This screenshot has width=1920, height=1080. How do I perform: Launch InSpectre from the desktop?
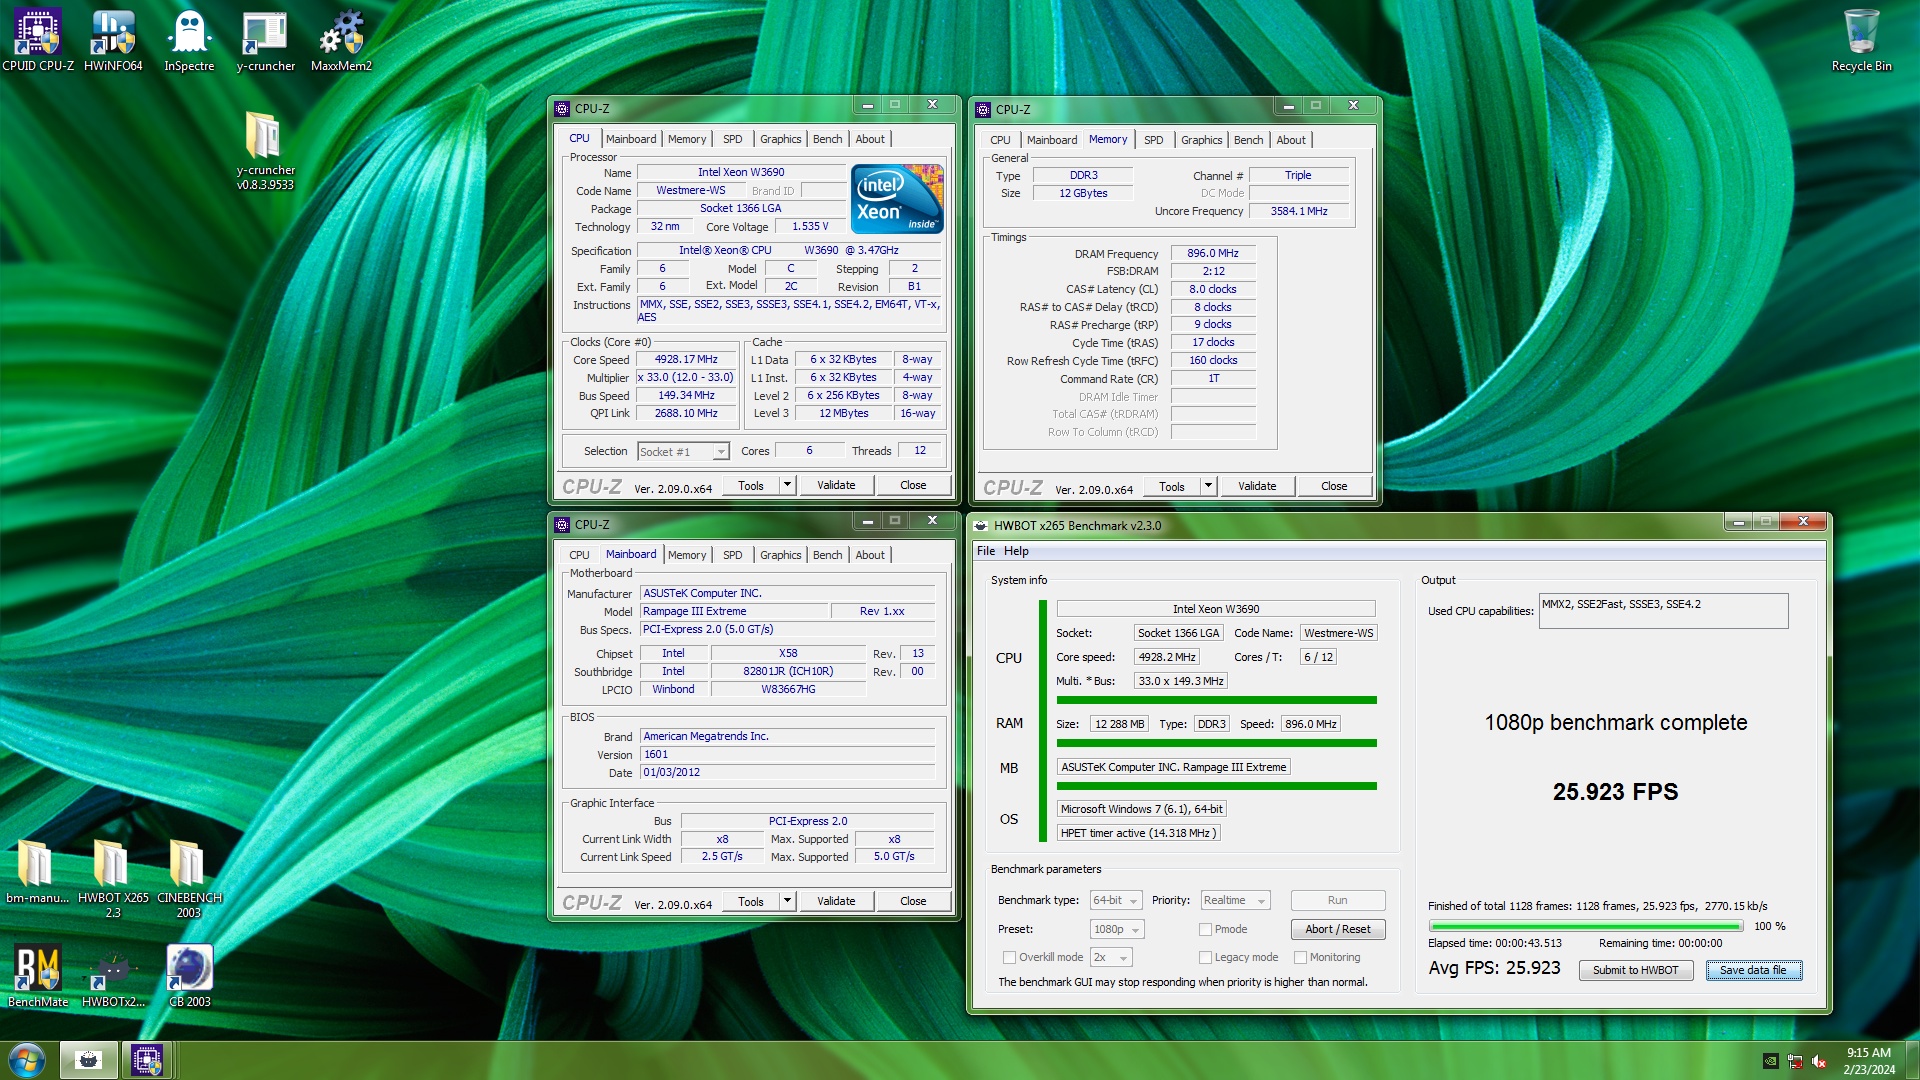[x=189, y=40]
